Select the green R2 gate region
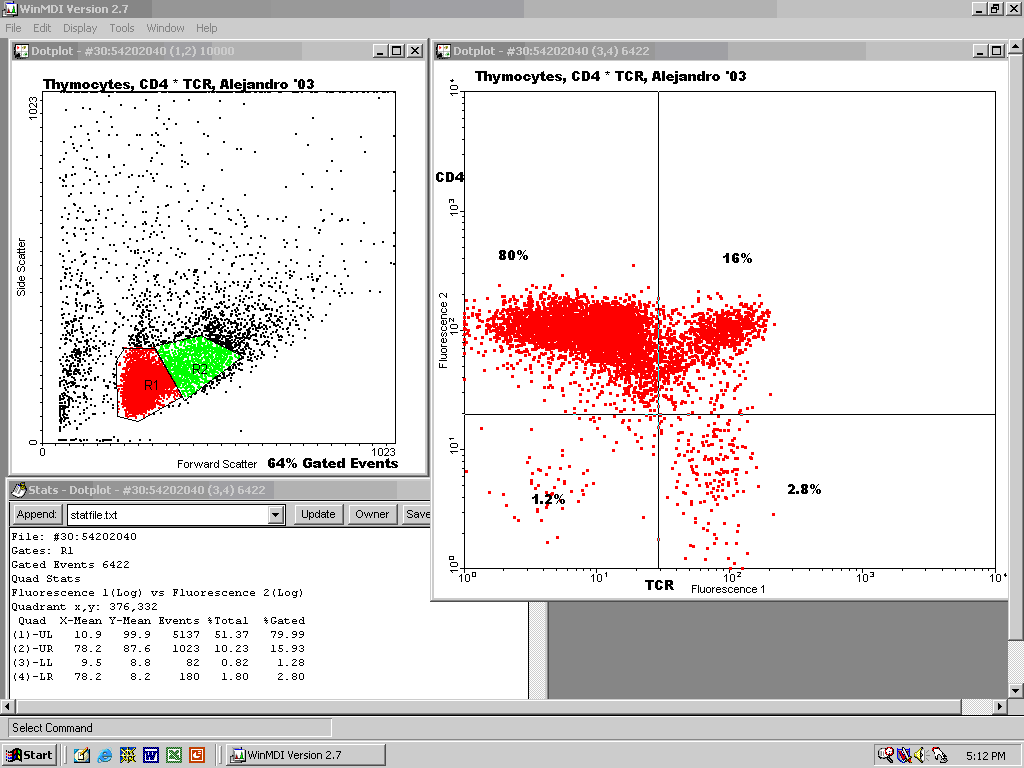Viewport: 1024px width, 768px height. click(200, 367)
